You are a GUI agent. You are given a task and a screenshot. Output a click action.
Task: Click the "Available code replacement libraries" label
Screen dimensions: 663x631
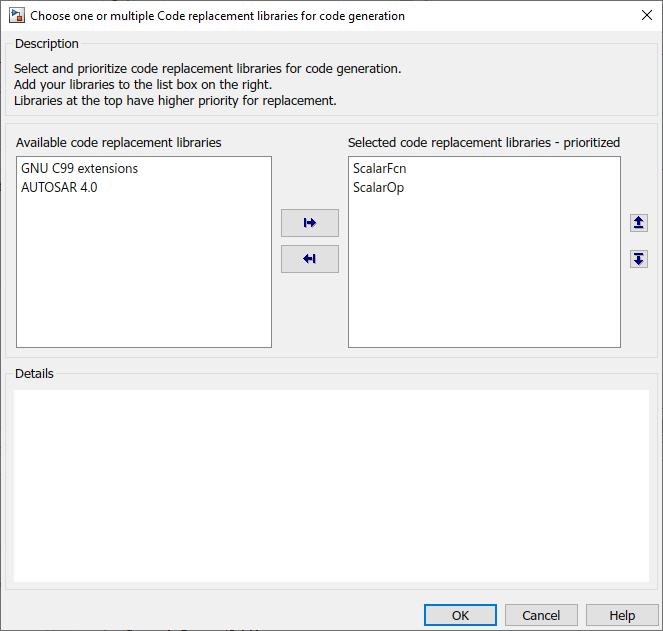click(118, 143)
